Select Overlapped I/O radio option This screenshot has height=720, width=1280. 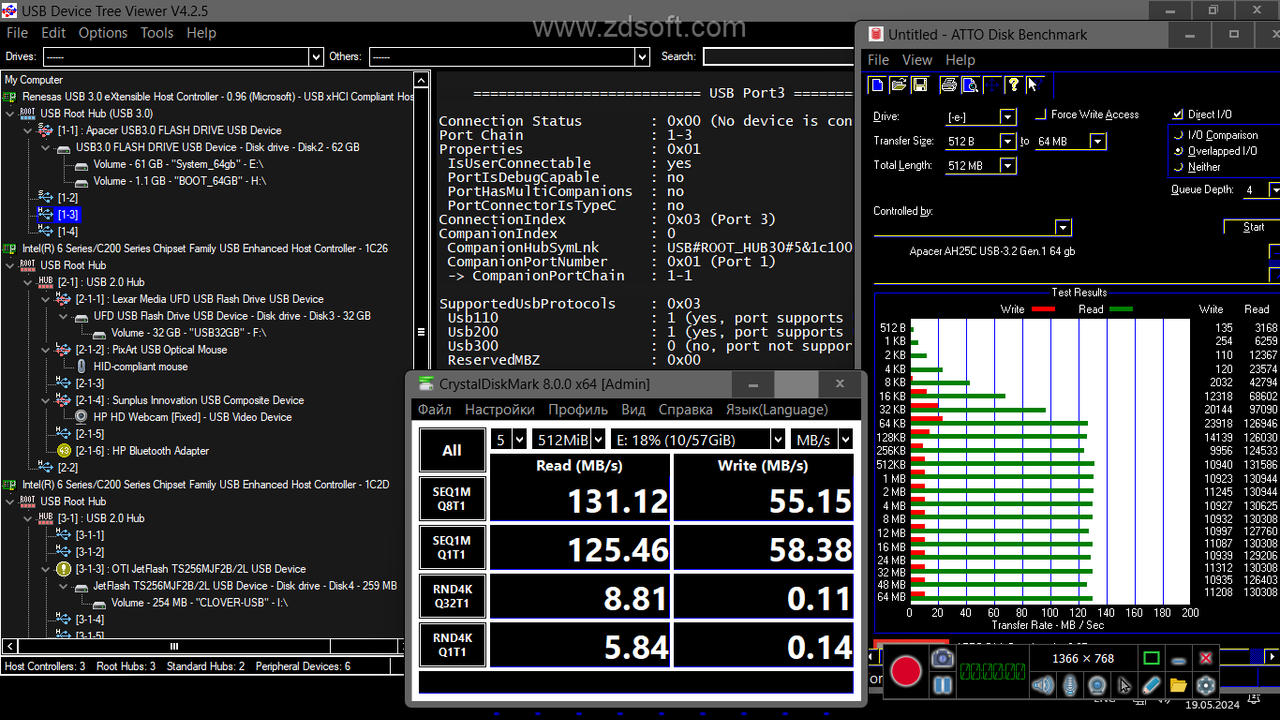(x=1179, y=151)
